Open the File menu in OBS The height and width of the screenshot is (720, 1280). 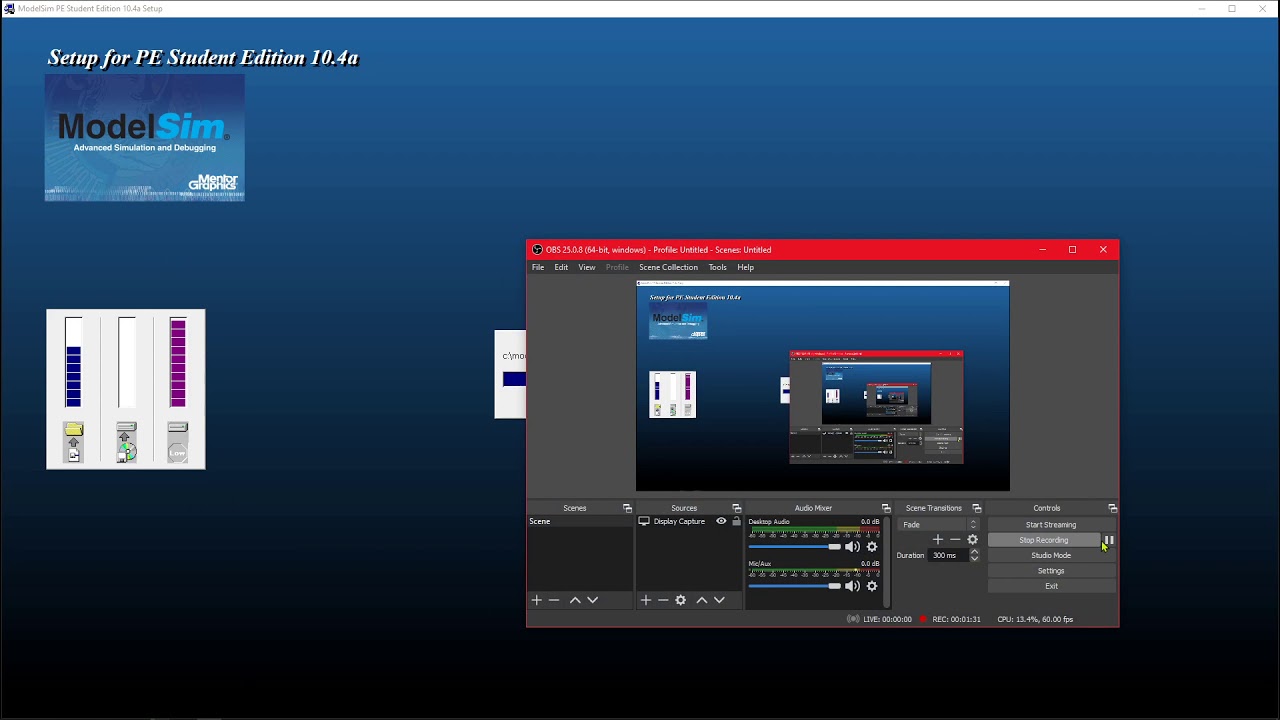click(538, 267)
